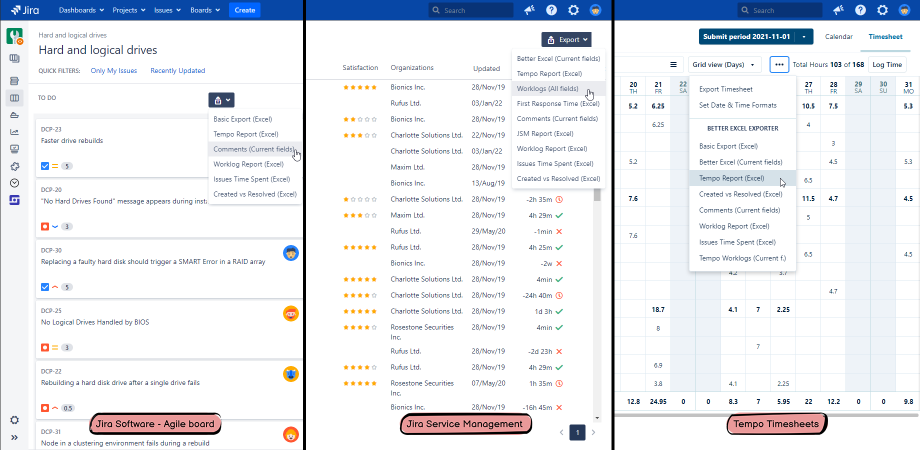Viewport: 920px width, 450px height.
Task: Click the Organizations column header
Action: tap(412, 67)
